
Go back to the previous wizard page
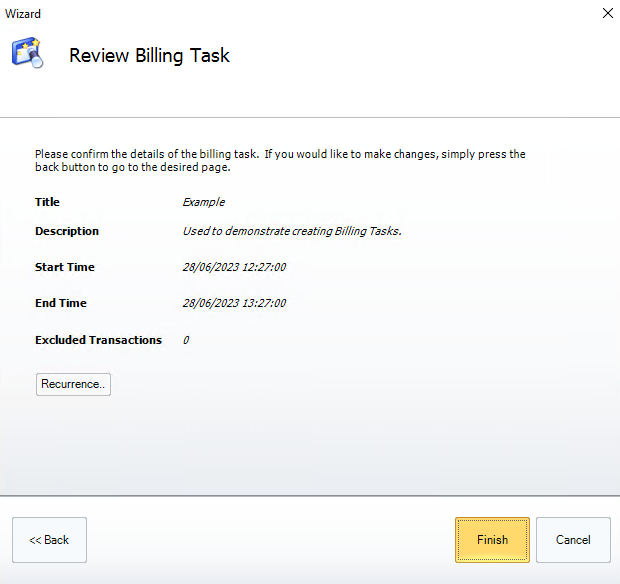tap(49, 540)
